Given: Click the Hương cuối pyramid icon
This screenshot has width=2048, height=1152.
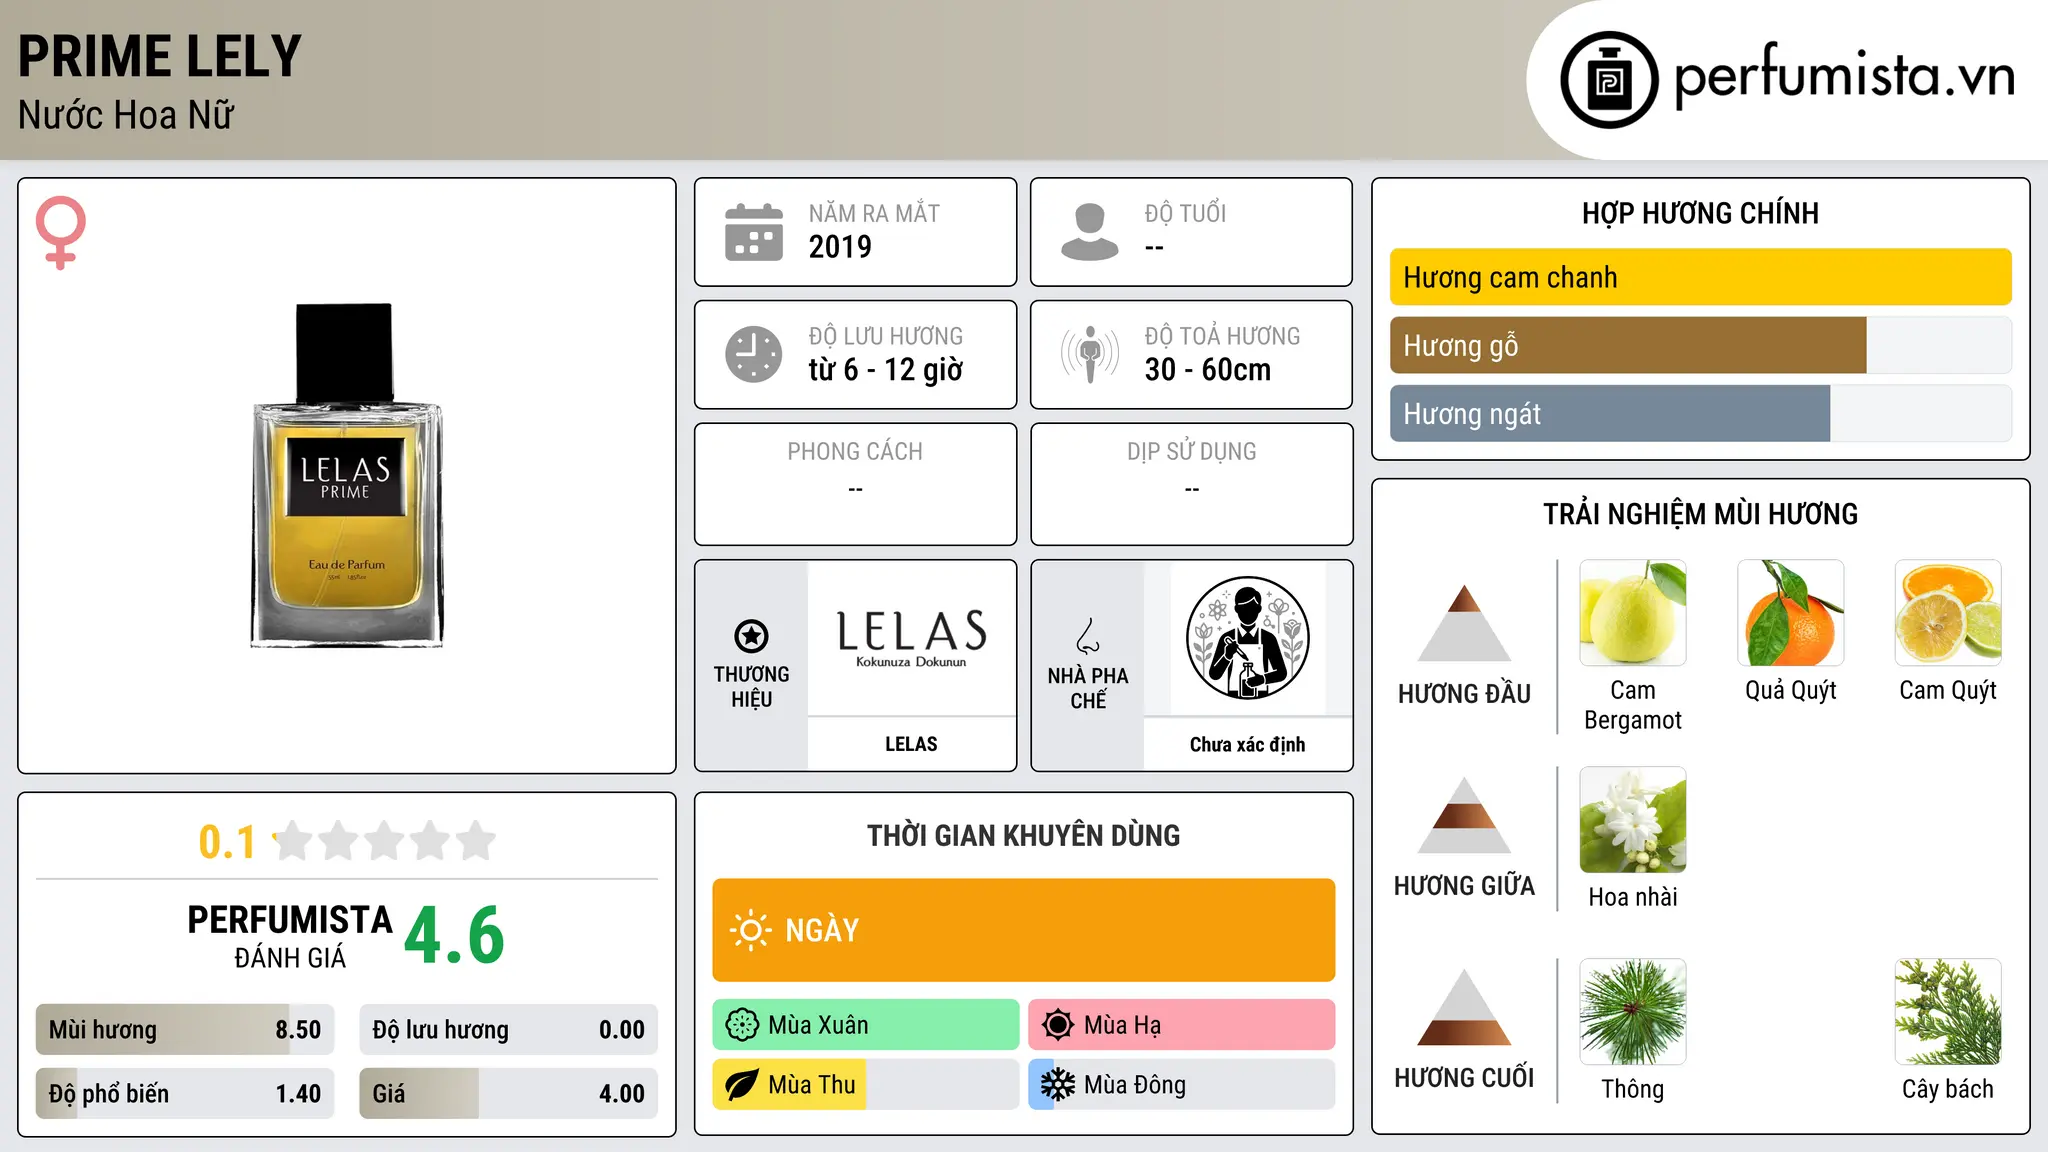Looking at the screenshot, I should pyautogui.click(x=1464, y=1007).
